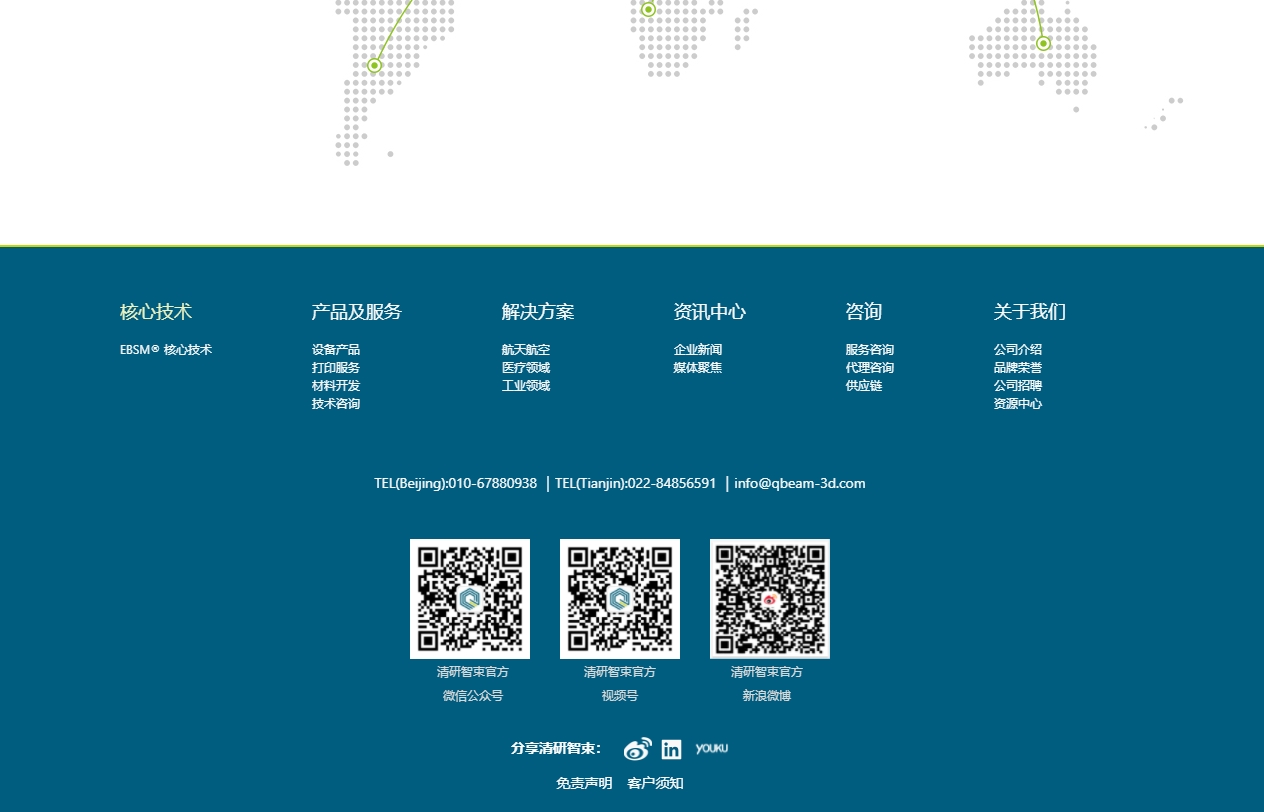Click the 设备产品 link
The width and height of the screenshot is (1264, 812).
point(335,349)
